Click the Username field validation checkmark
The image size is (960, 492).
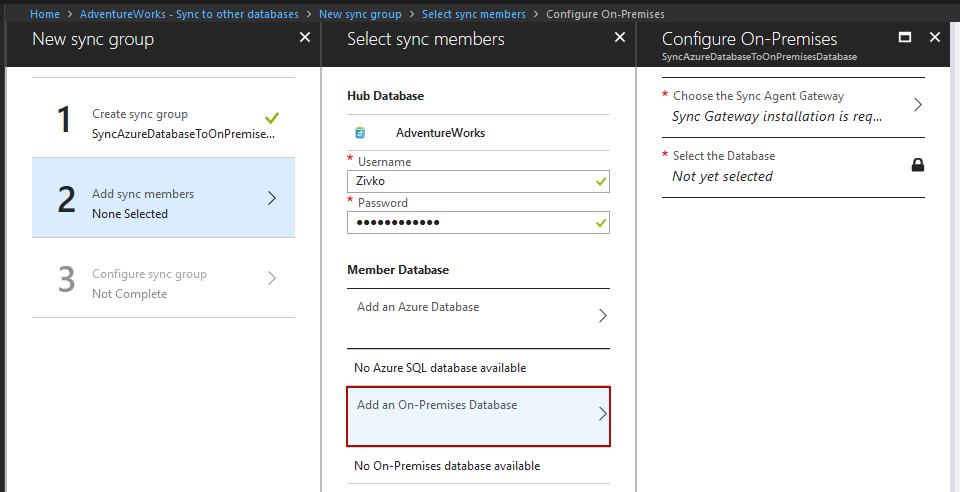click(600, 182)
